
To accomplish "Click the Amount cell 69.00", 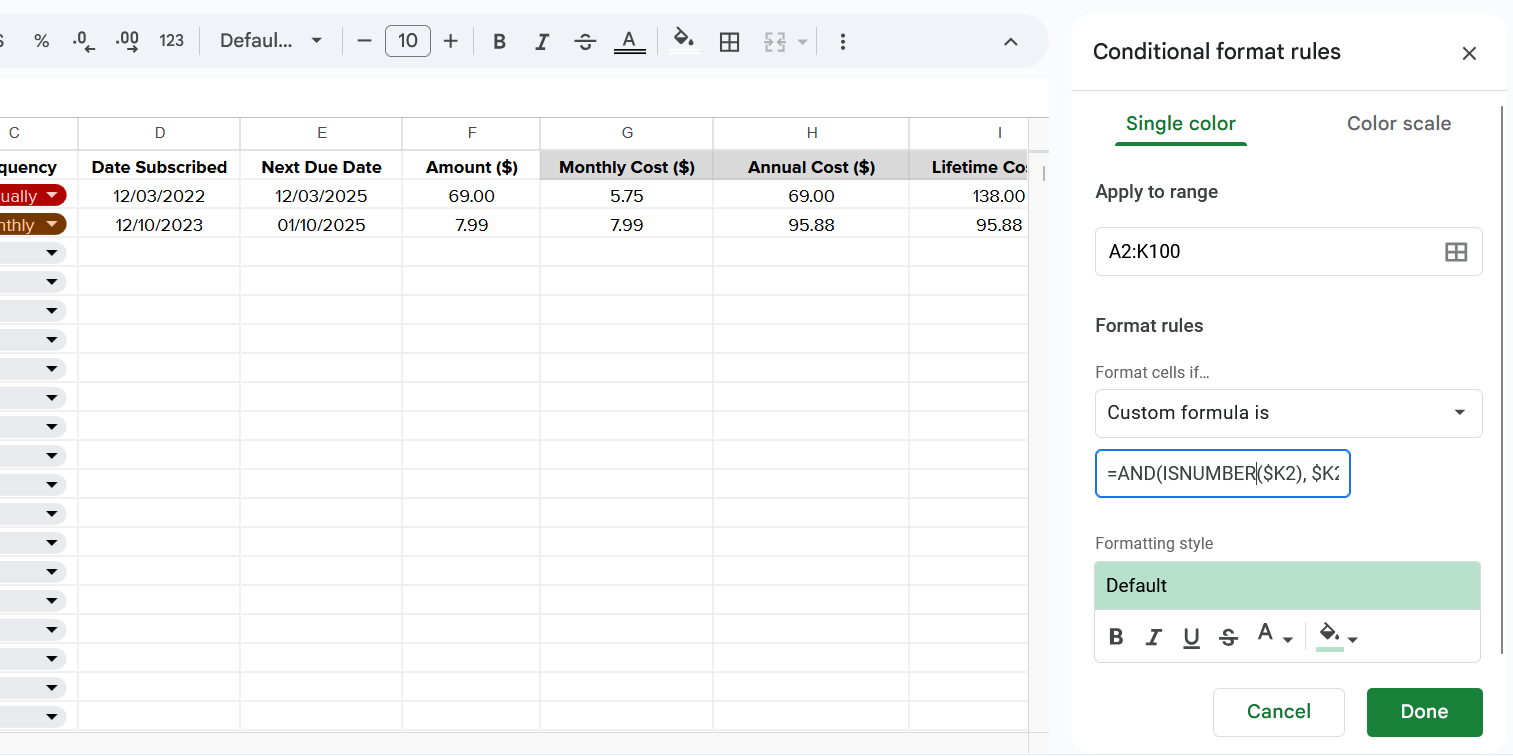I will tap(472, 196).
